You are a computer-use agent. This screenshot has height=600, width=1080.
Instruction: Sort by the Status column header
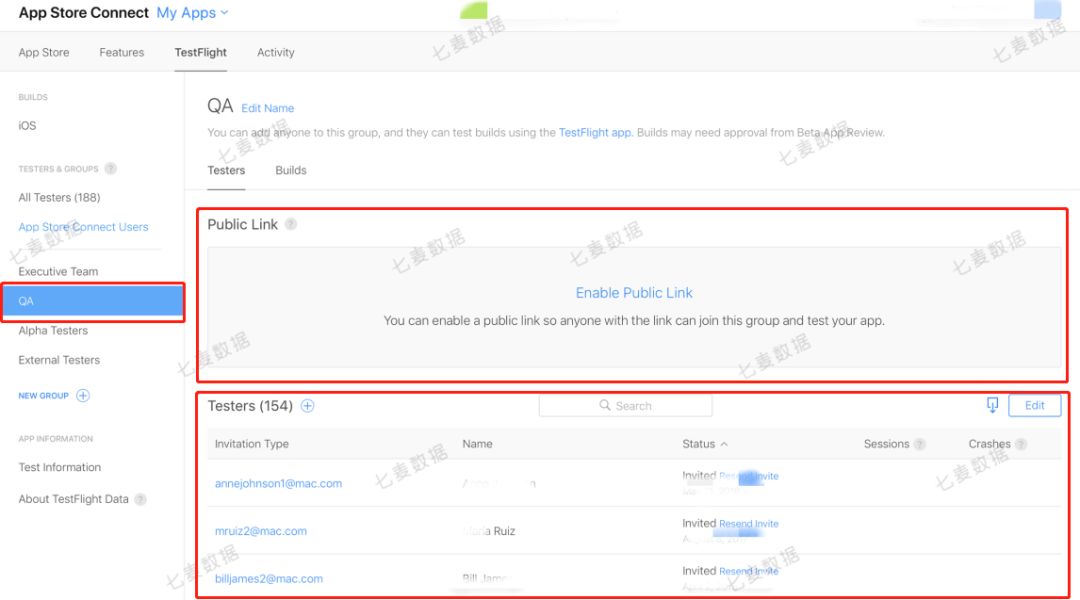coord(705,444)
